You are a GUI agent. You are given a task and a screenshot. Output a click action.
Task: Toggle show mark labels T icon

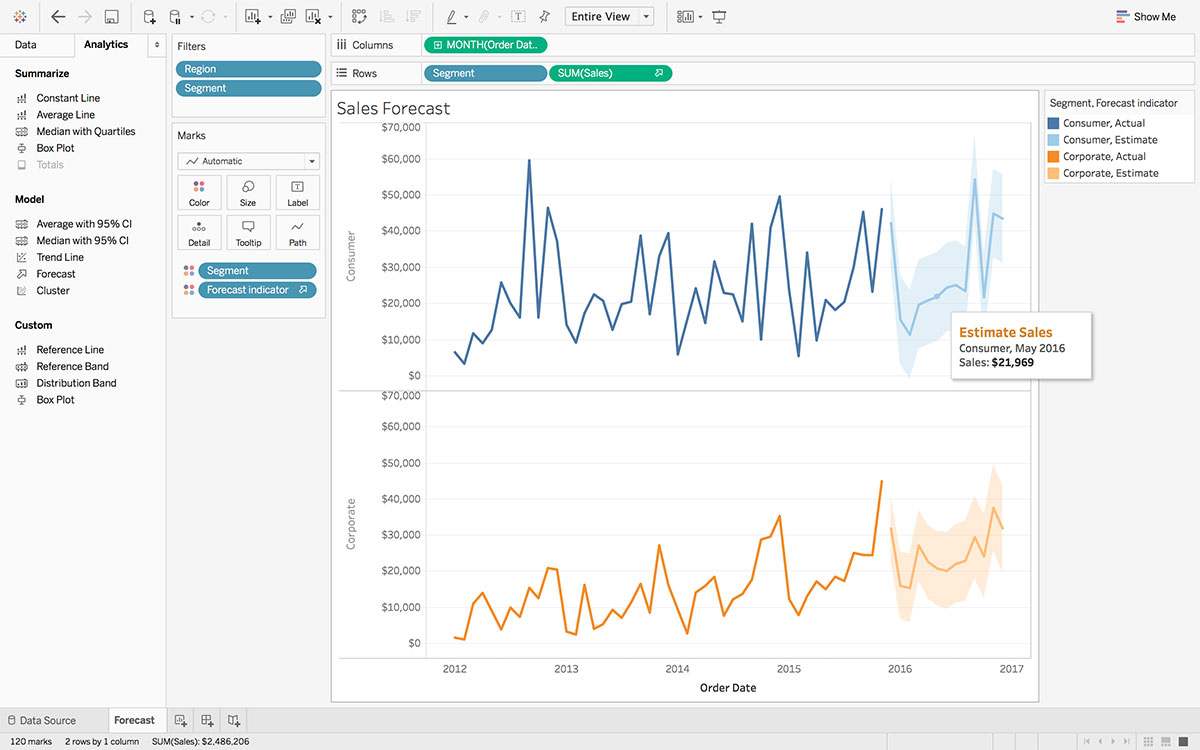pyautogui.click(x=518, y=17)
